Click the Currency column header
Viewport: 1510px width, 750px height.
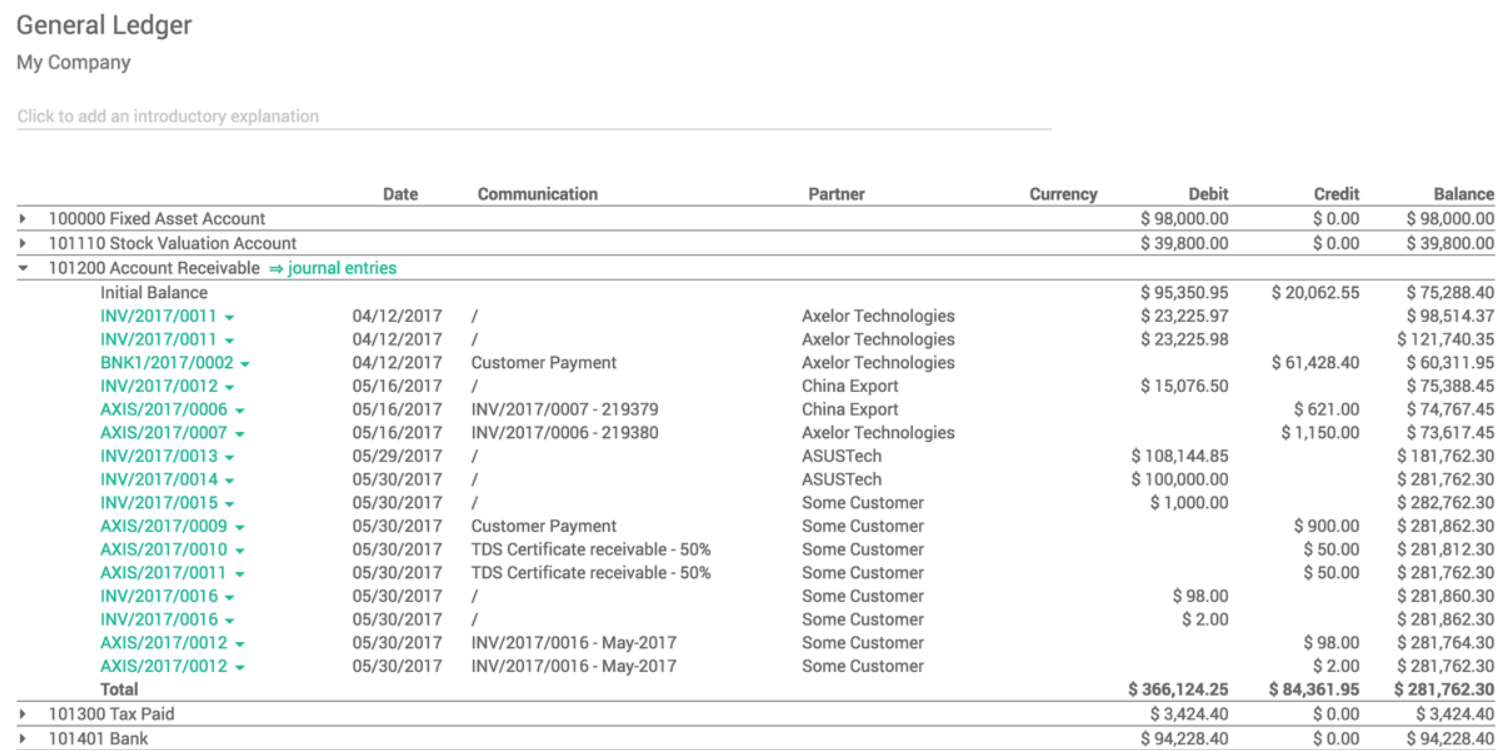point(1063,194)
